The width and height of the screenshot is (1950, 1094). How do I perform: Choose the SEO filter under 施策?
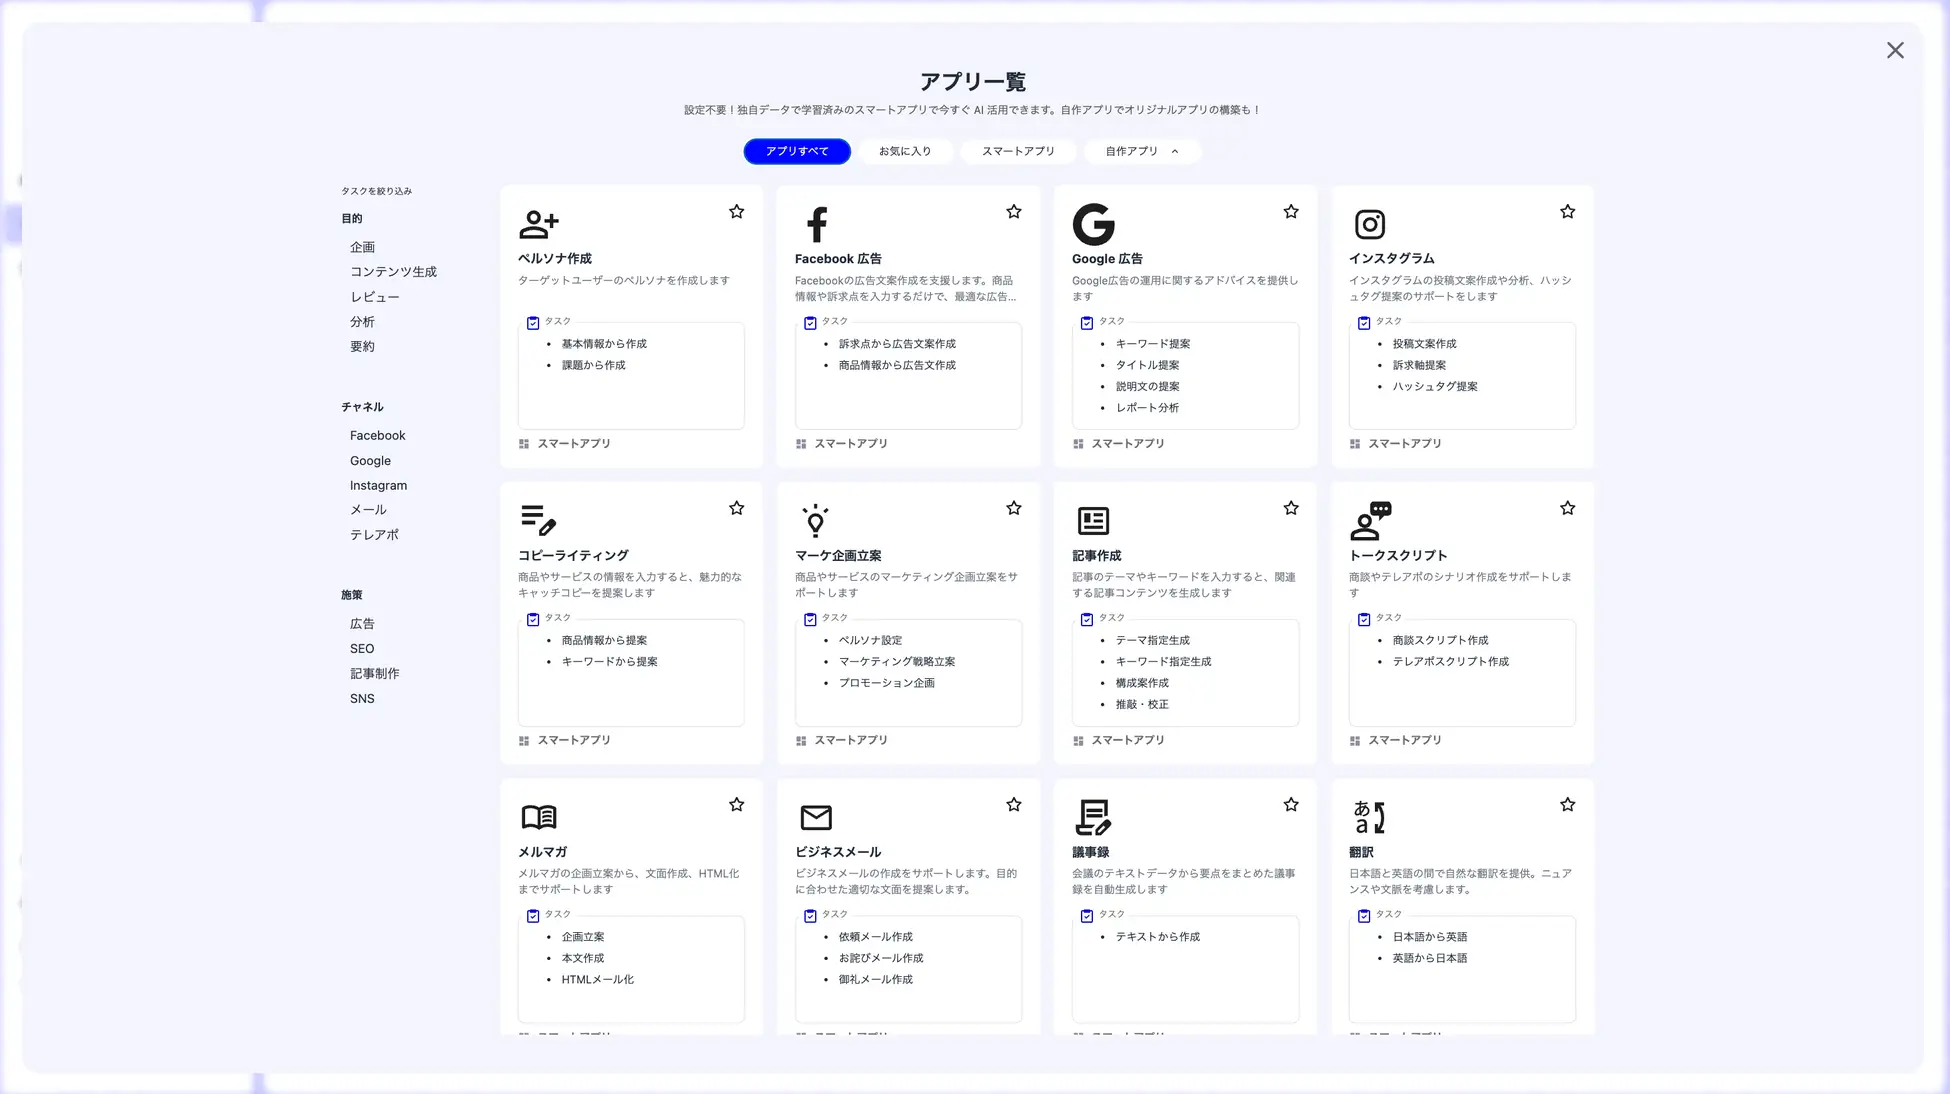362,649
